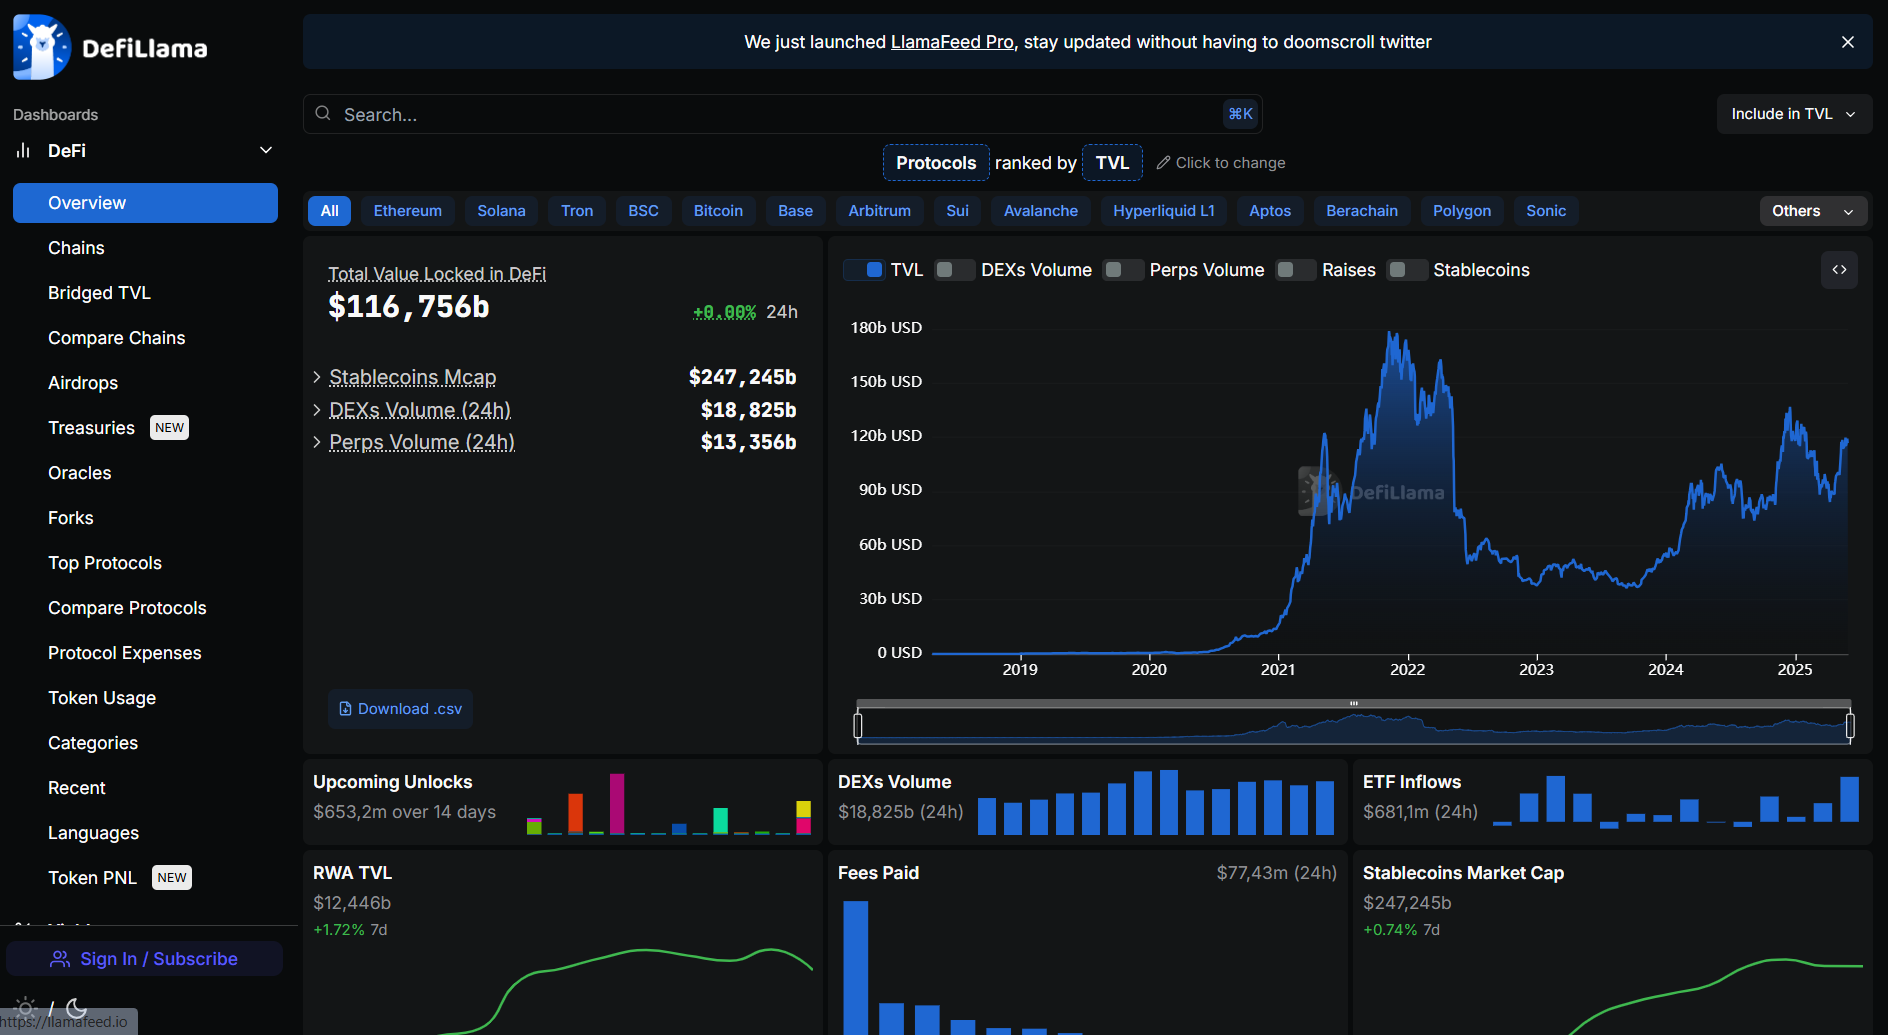The height and width of the screenshot is (1035, 1888).
Task: Click the NEW badge next to Token PNL
Action: [x=172, y=878]
